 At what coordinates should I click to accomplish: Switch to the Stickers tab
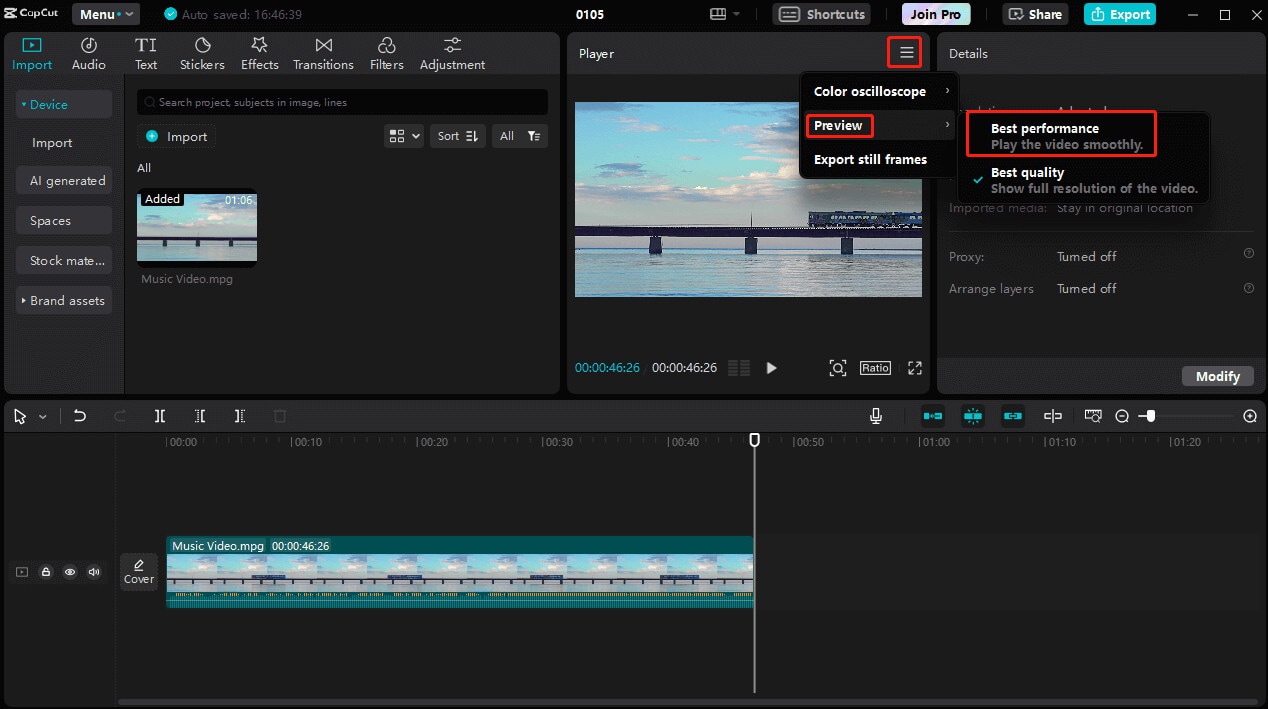[x=202, y=54]
